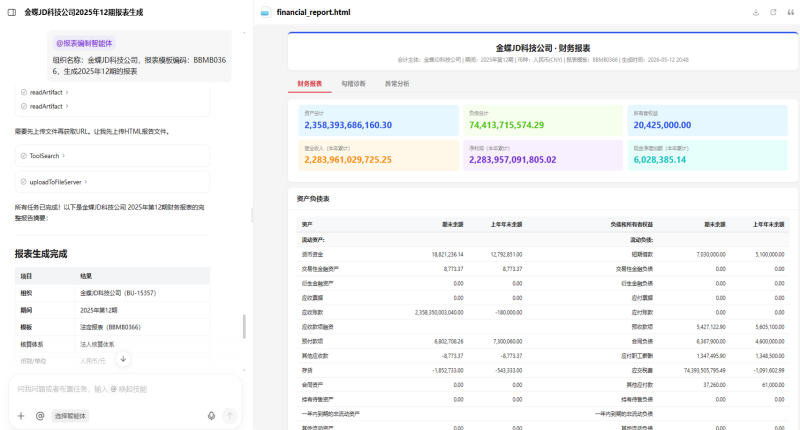The image size is (800, 430).
Task: Expand the first readArtifact step
Action: pos(45,92)
